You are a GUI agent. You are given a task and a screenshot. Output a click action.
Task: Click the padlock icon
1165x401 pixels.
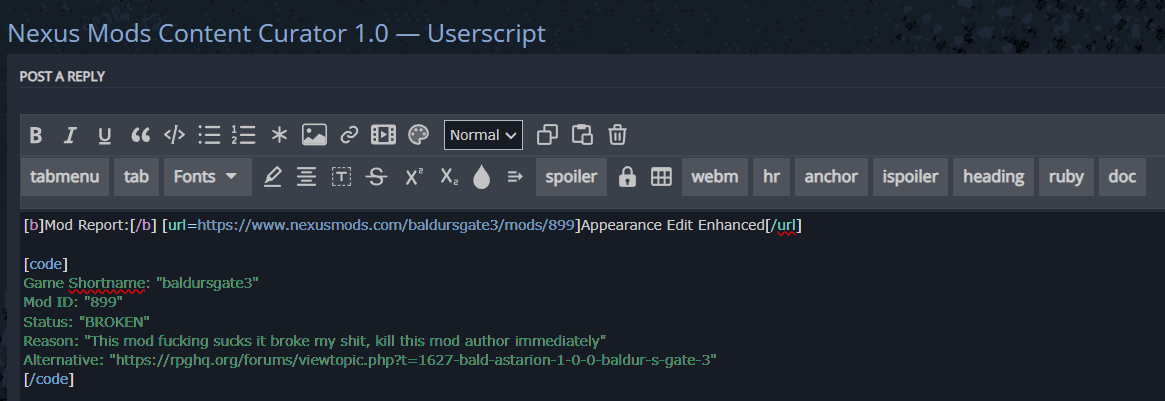[x=627, y=177]
